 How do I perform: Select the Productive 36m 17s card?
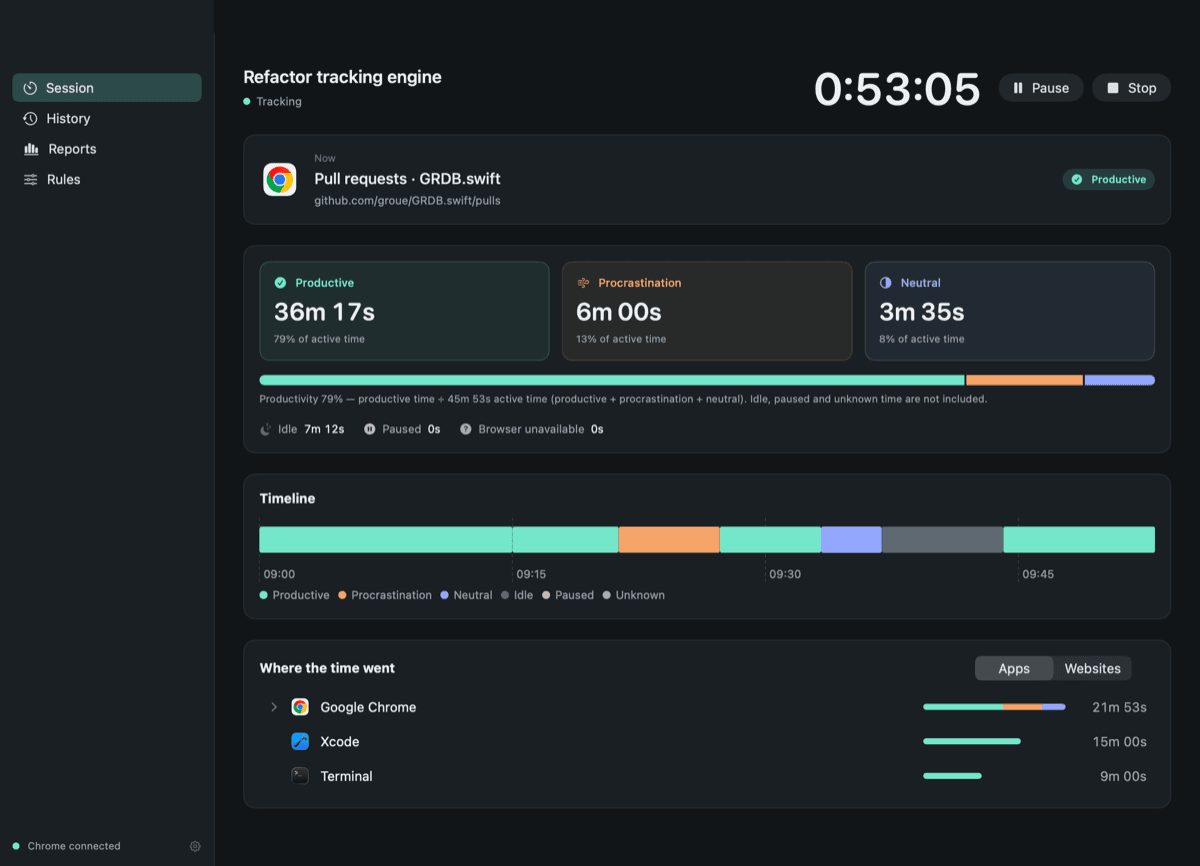point(404,311)
